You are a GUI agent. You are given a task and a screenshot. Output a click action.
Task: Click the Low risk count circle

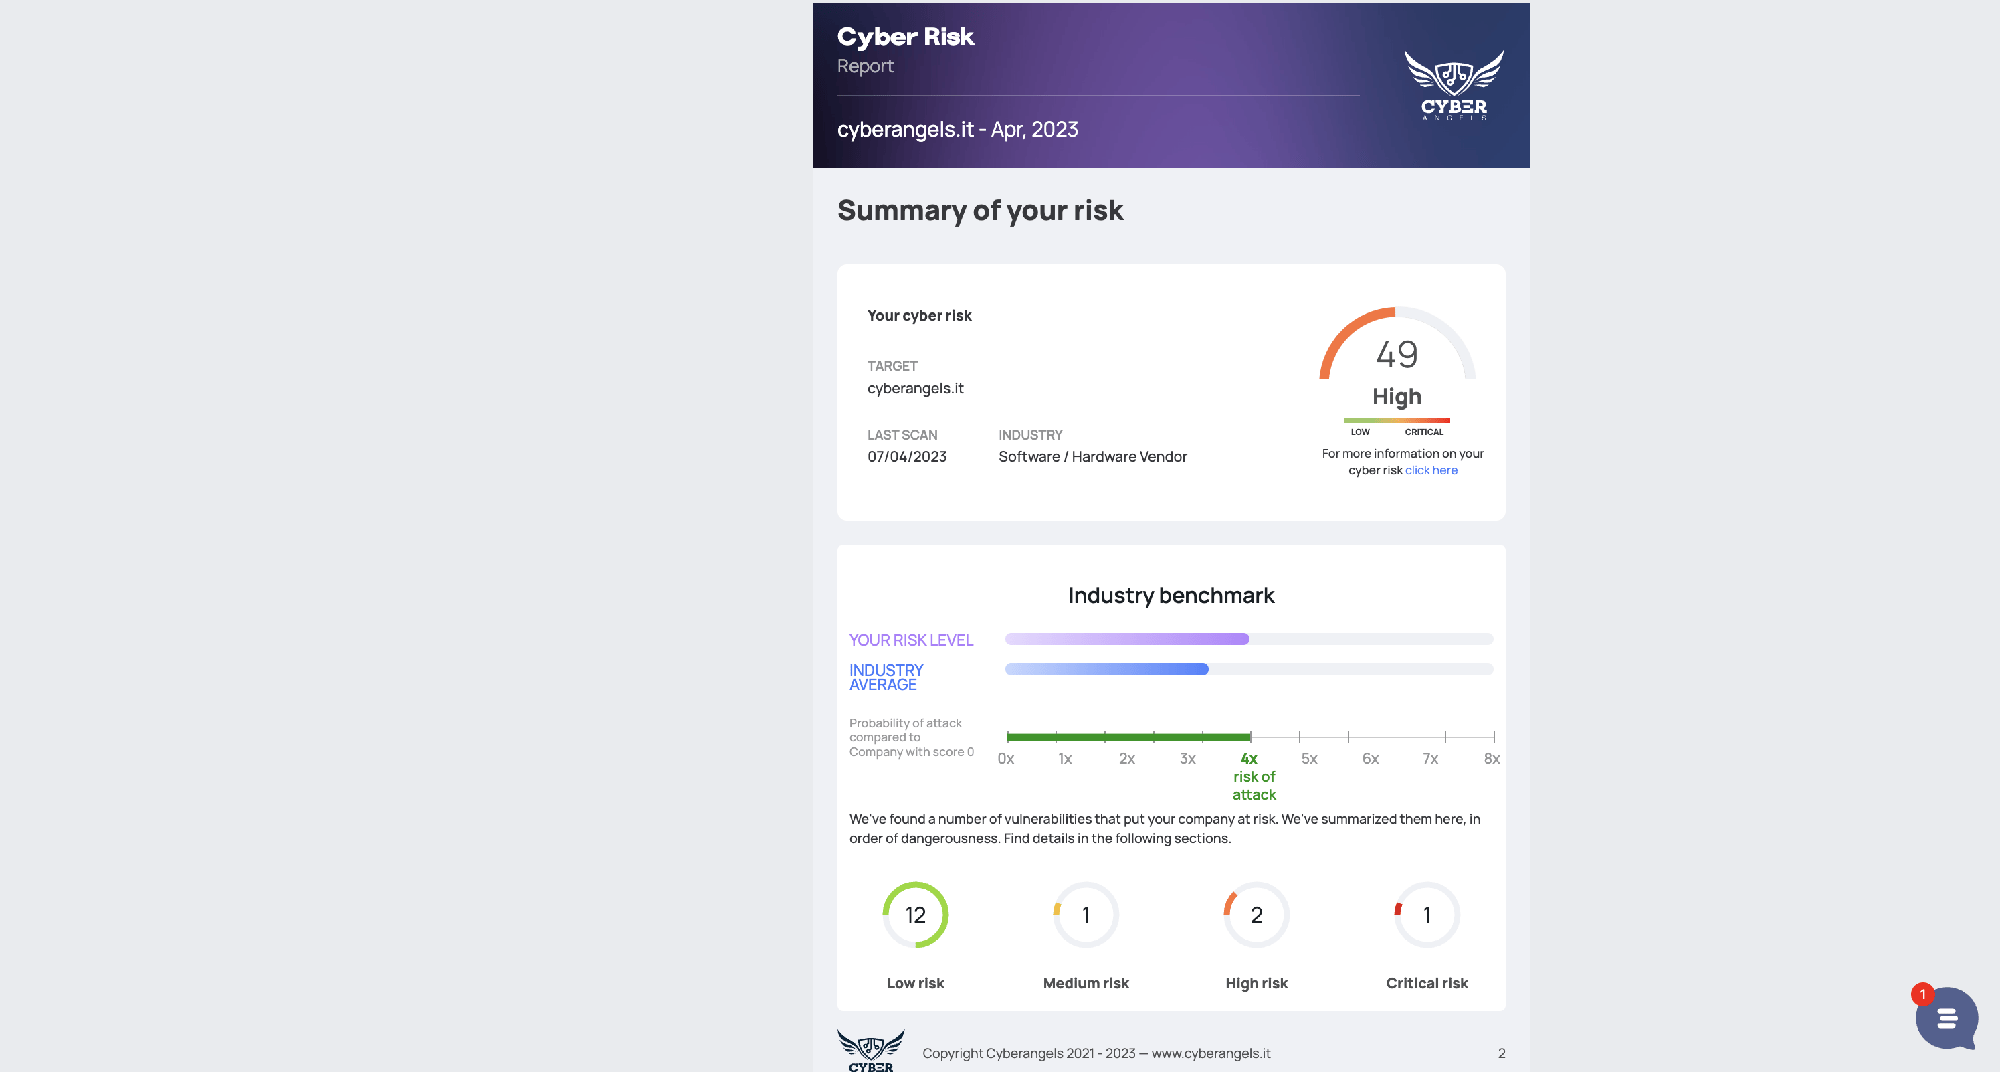tap(915, 915)
